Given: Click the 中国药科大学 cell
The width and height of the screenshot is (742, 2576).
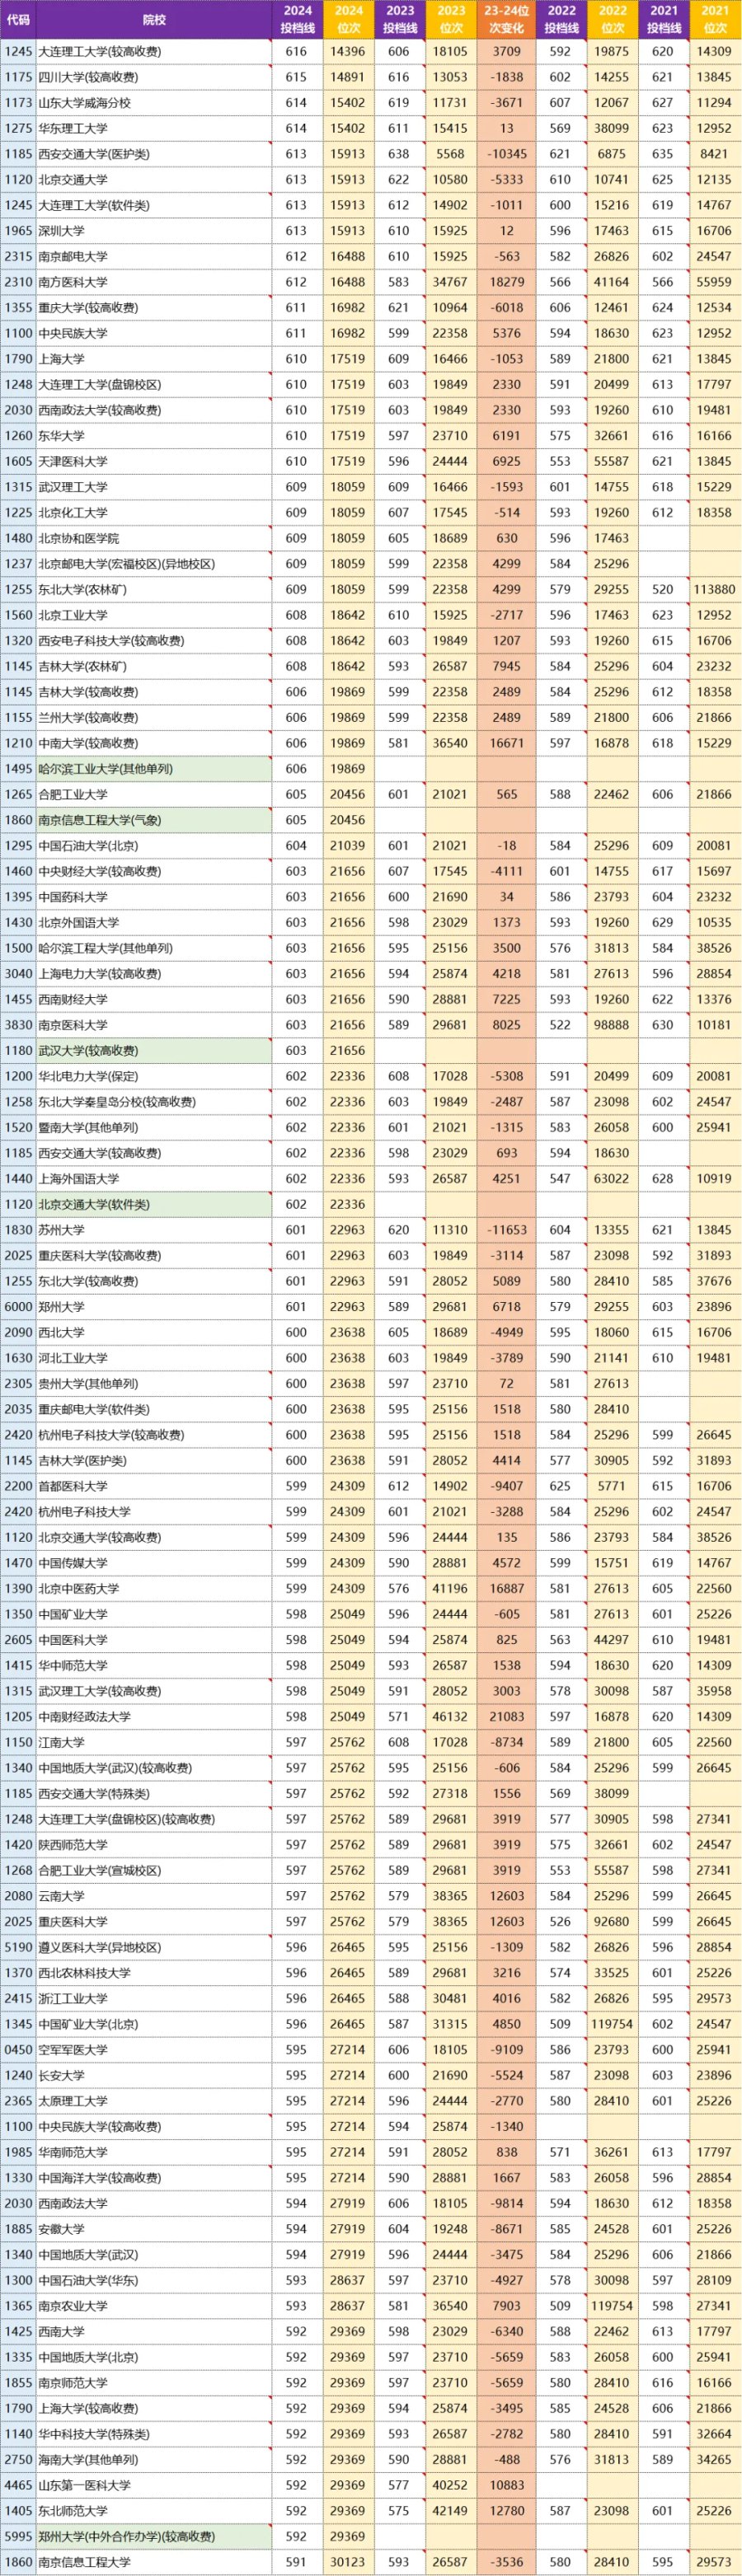Looking at the screenshot, I should (154, 897).
